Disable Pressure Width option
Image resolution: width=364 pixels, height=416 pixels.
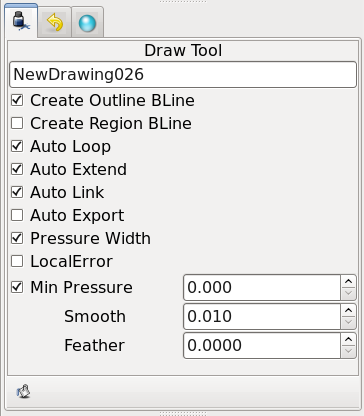[17, 238]
